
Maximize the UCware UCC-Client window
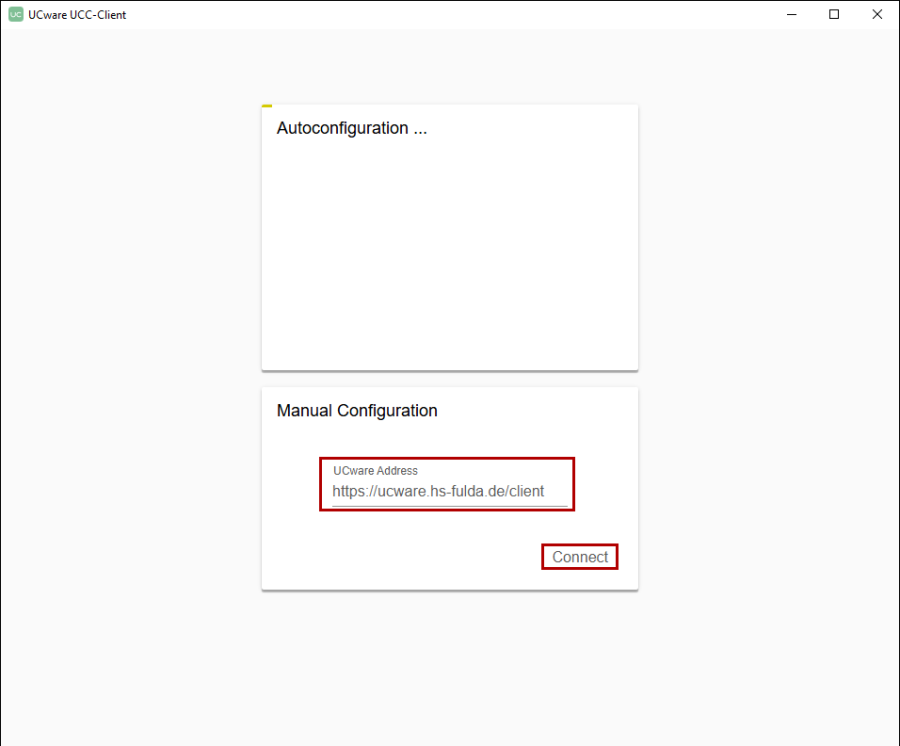coord(834,14)
